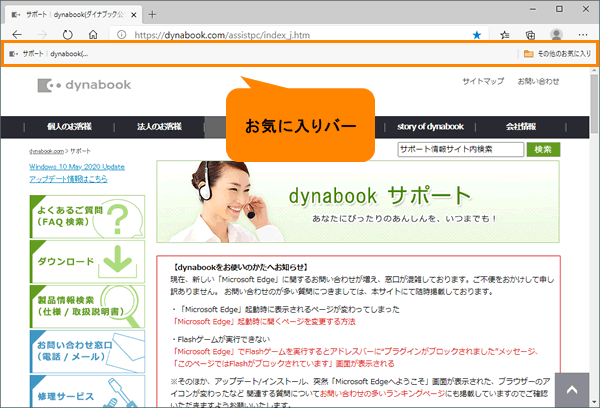
Task: Open お問い合わせ窓口 banner
Action: 87,351
